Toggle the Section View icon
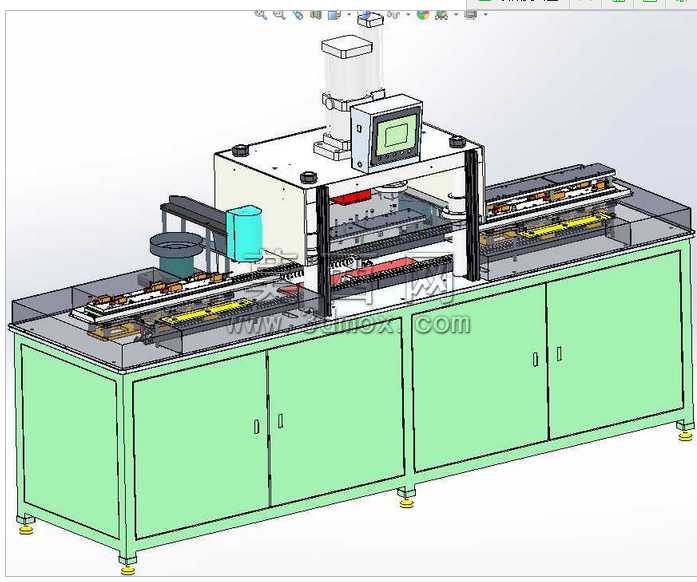The height and width of the screenshot is (582, 697). (x=316, y=14)
